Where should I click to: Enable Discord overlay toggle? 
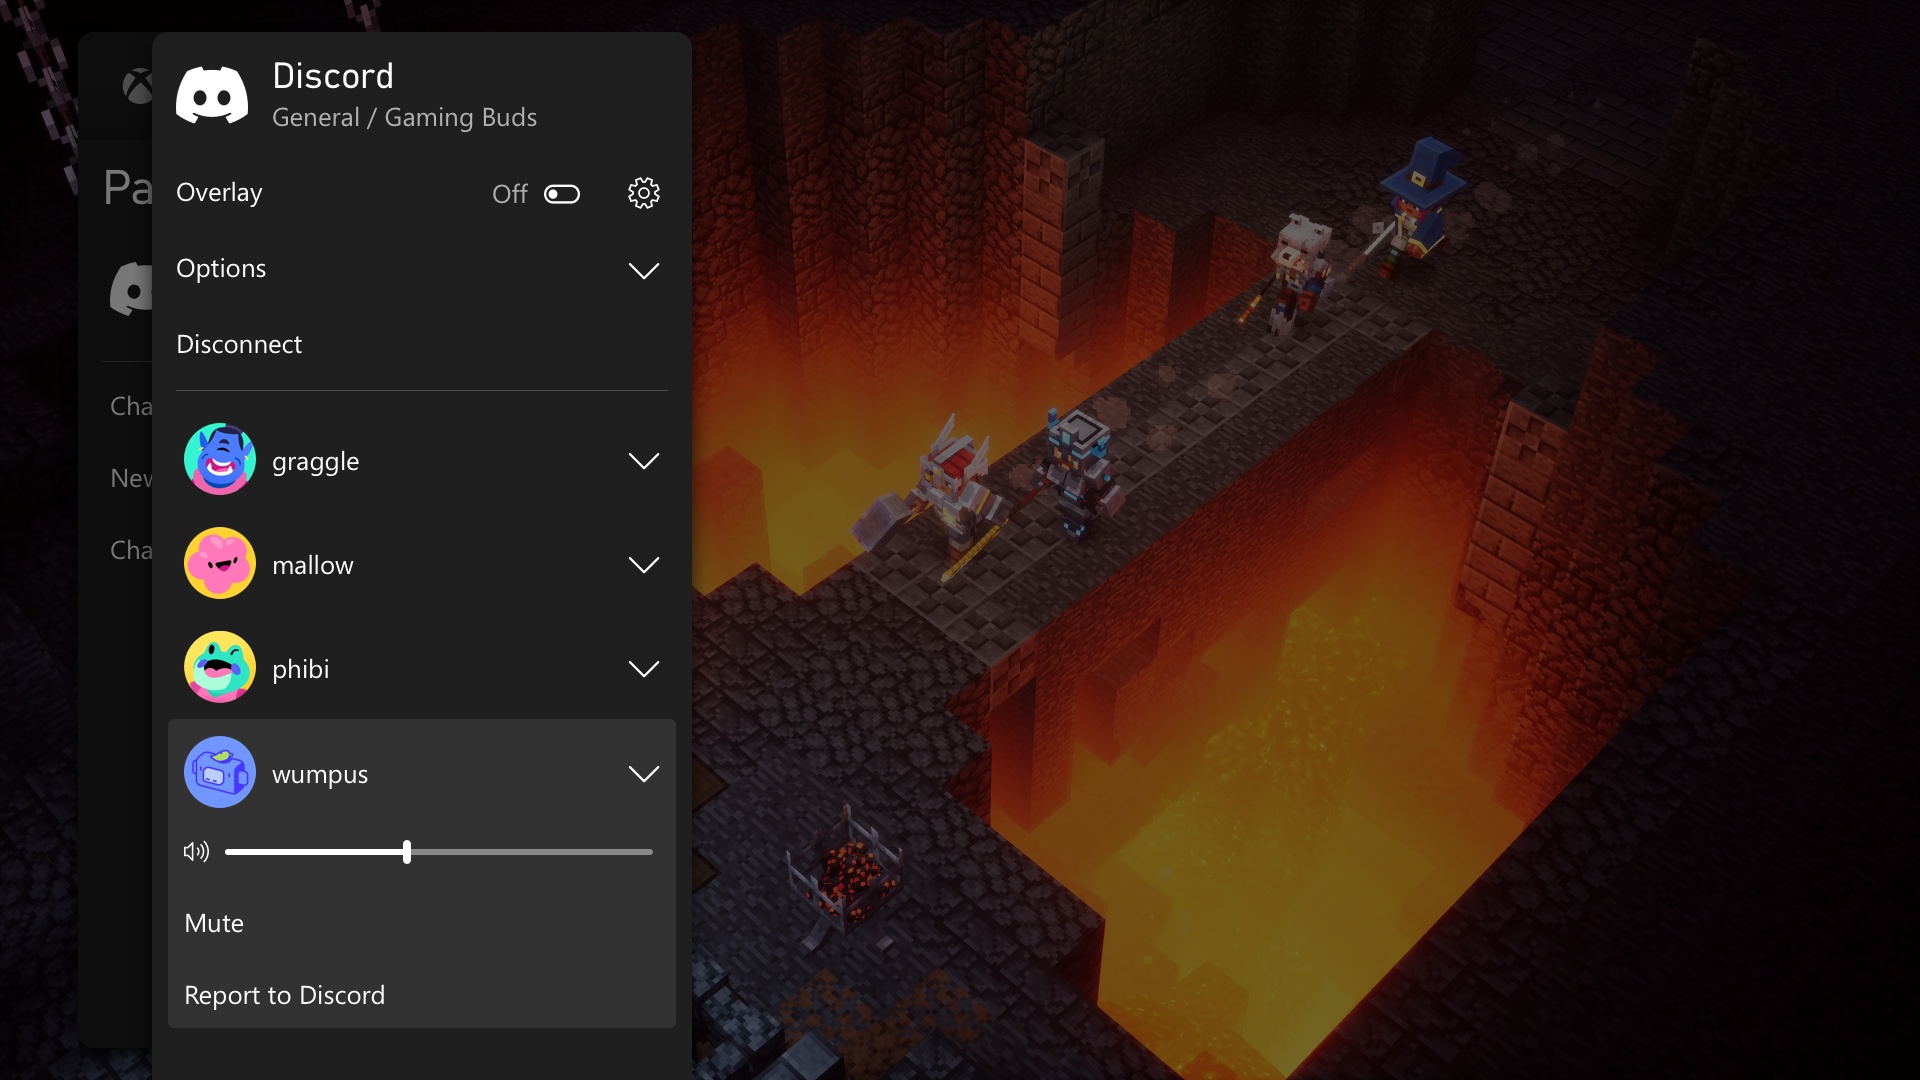coord(559,193)
